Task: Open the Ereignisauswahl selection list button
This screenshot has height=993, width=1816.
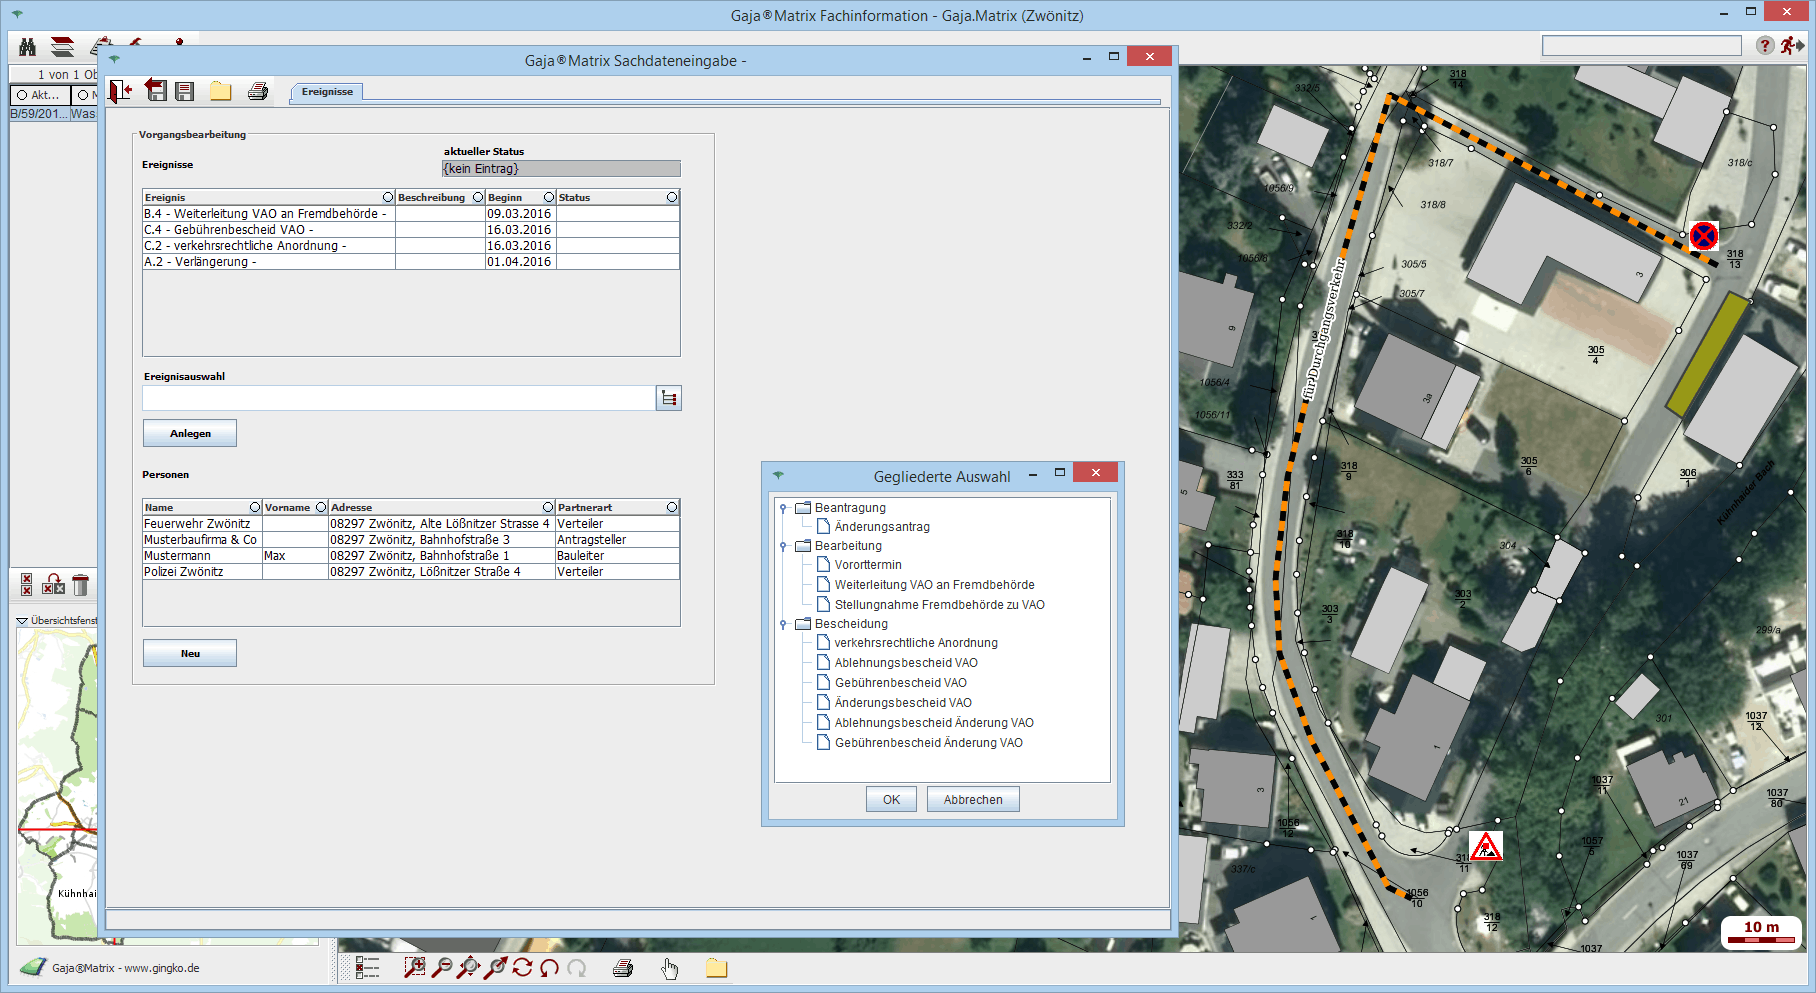Action: 668,398
